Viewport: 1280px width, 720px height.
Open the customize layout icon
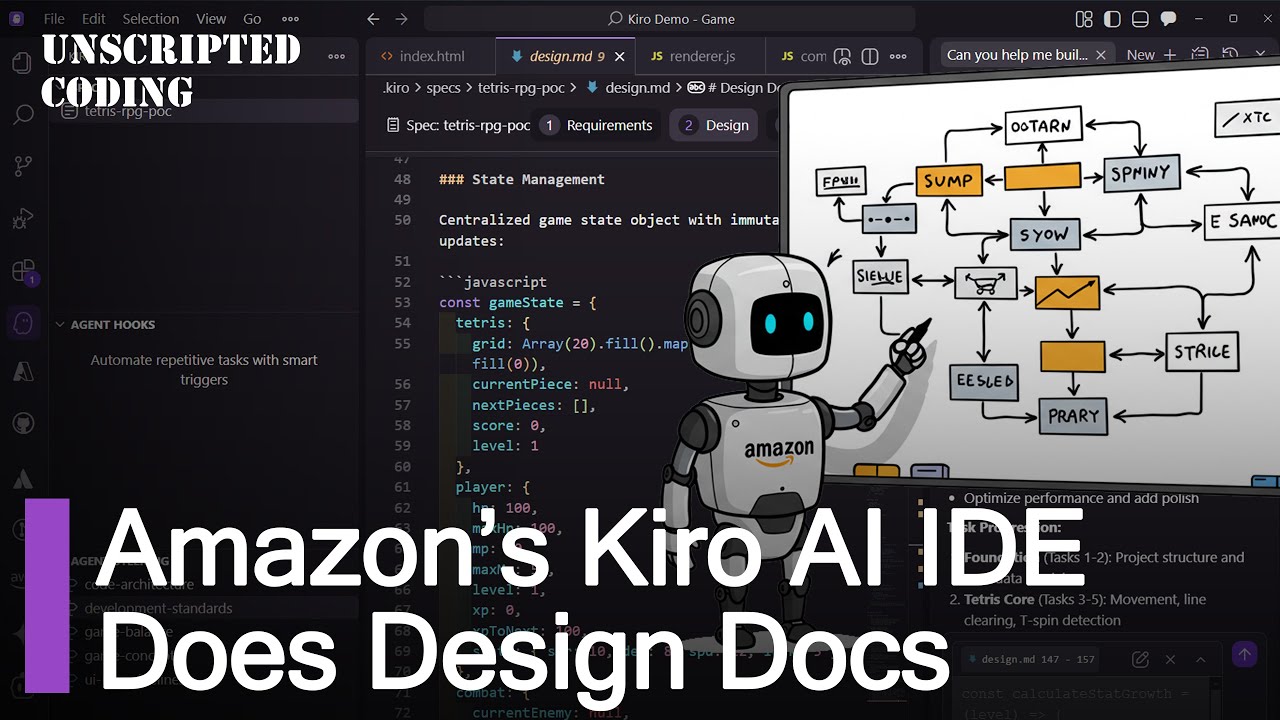[x=1084, y=19]
